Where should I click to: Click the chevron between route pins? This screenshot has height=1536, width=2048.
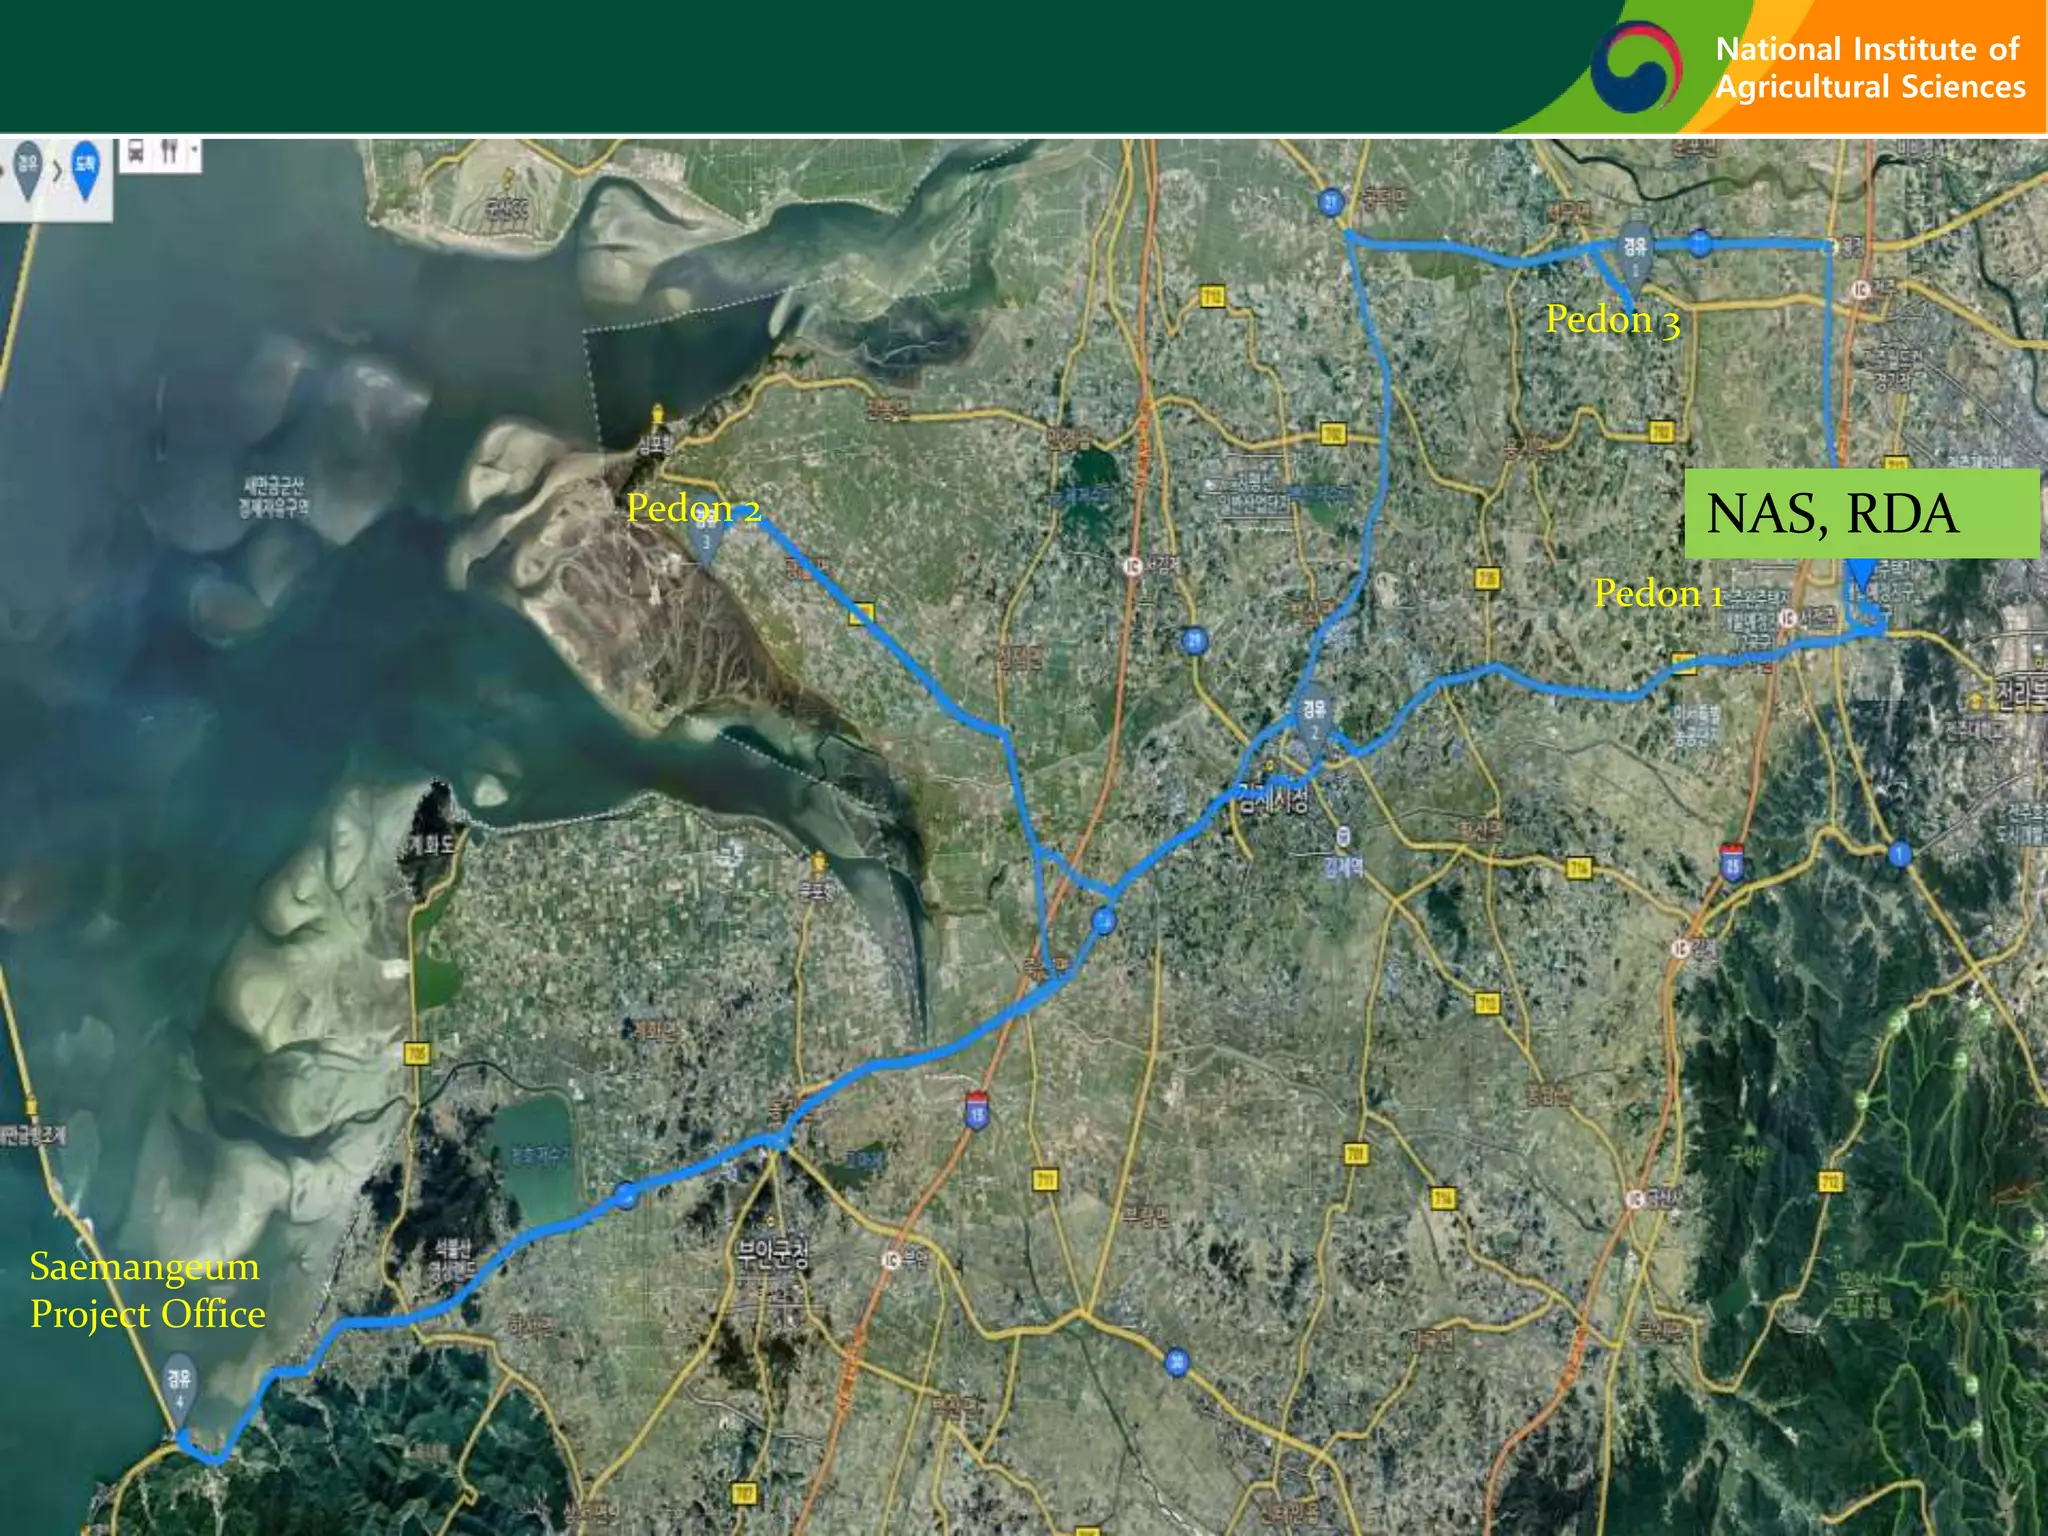coord(56,170)
